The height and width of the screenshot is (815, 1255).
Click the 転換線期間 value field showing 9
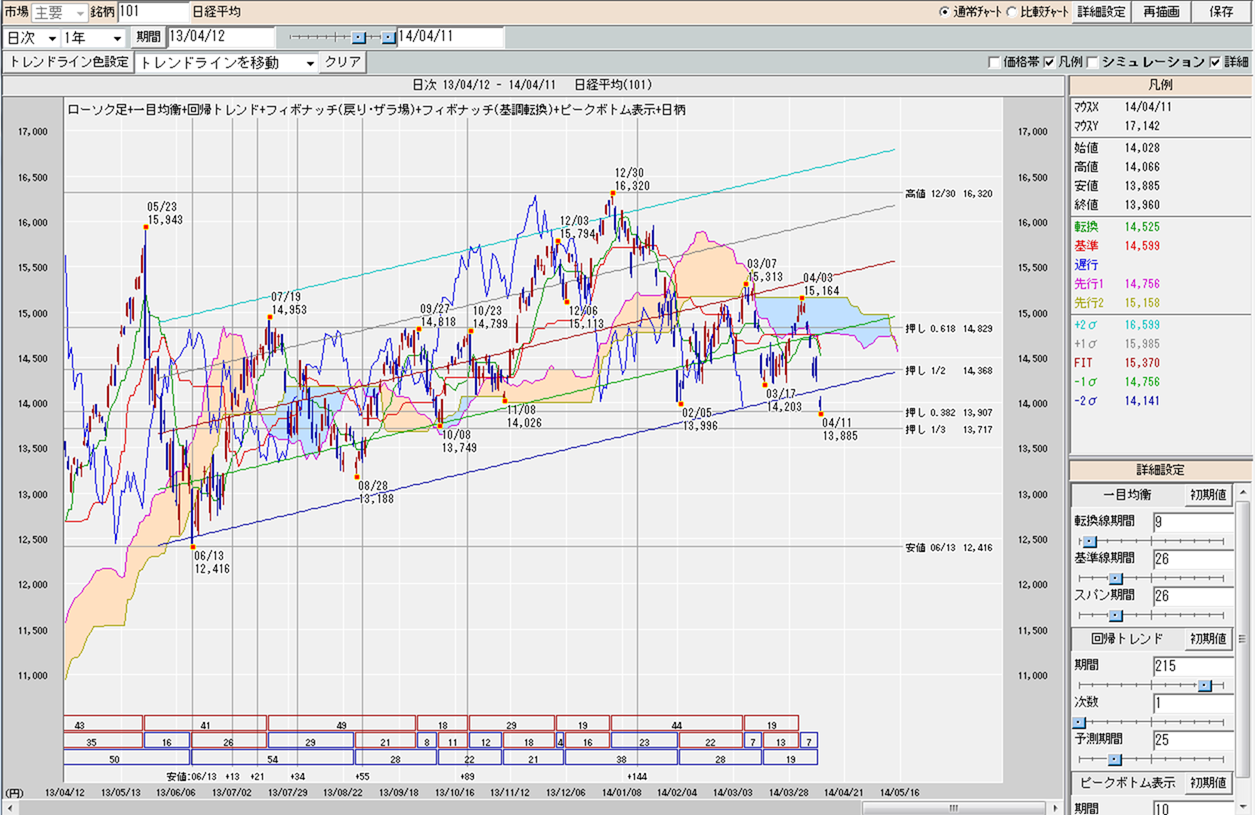click(1193, 522)
